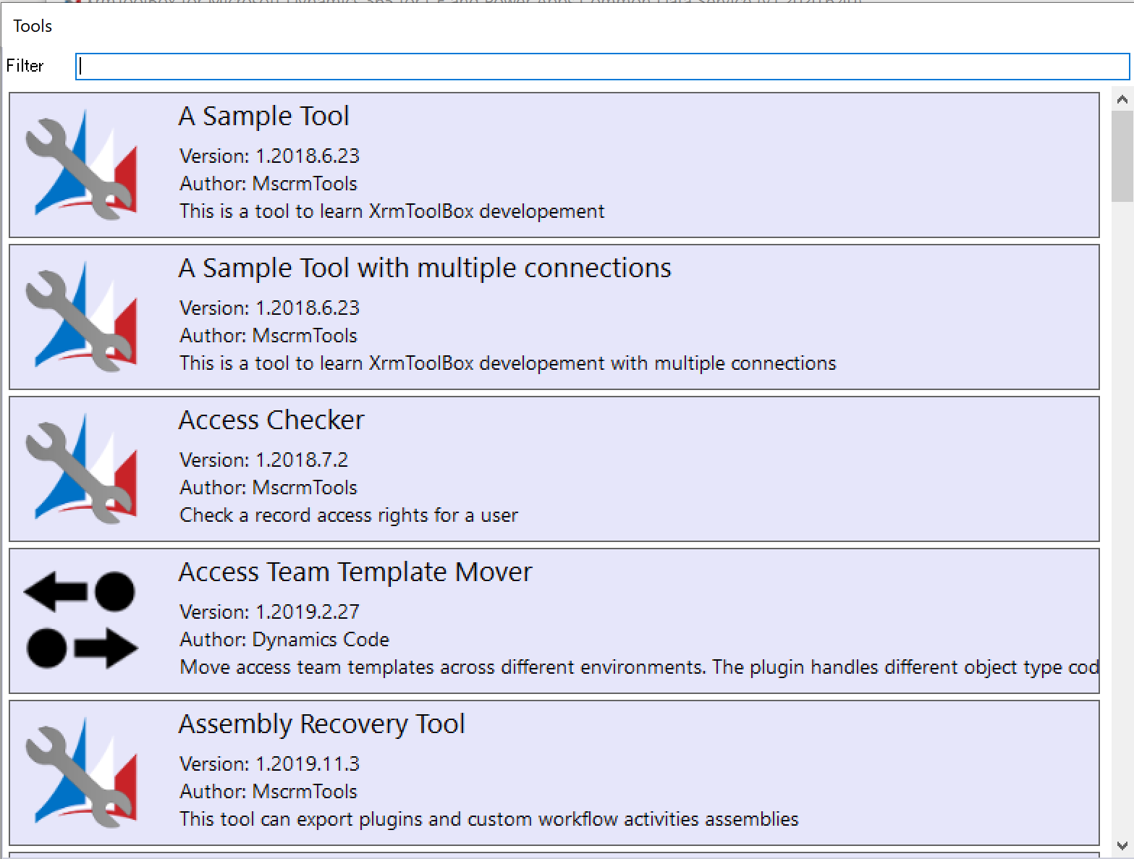Viewport: 1134px width, 859px height.
Task: Click 'This tool can export plugins' description
Action: (489, 819)
